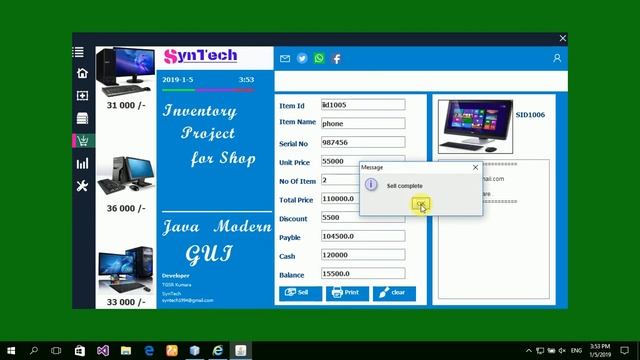
Task: Show hidden system tray icons
Action: (x=529, y=350)
